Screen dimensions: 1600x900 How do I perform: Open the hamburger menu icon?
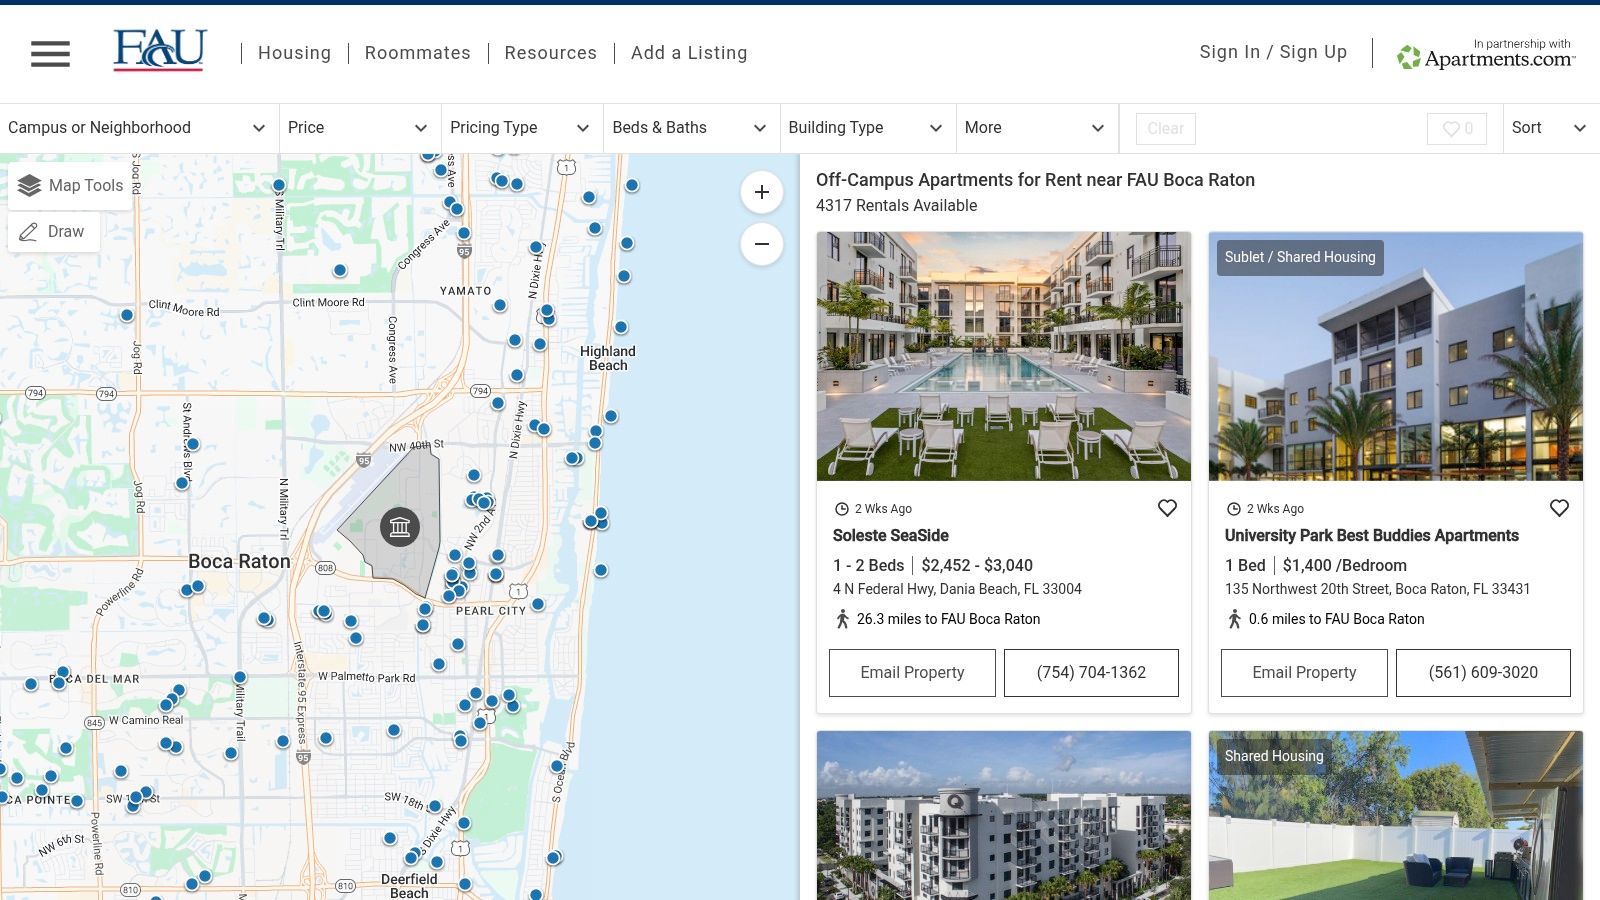point(50,53)
